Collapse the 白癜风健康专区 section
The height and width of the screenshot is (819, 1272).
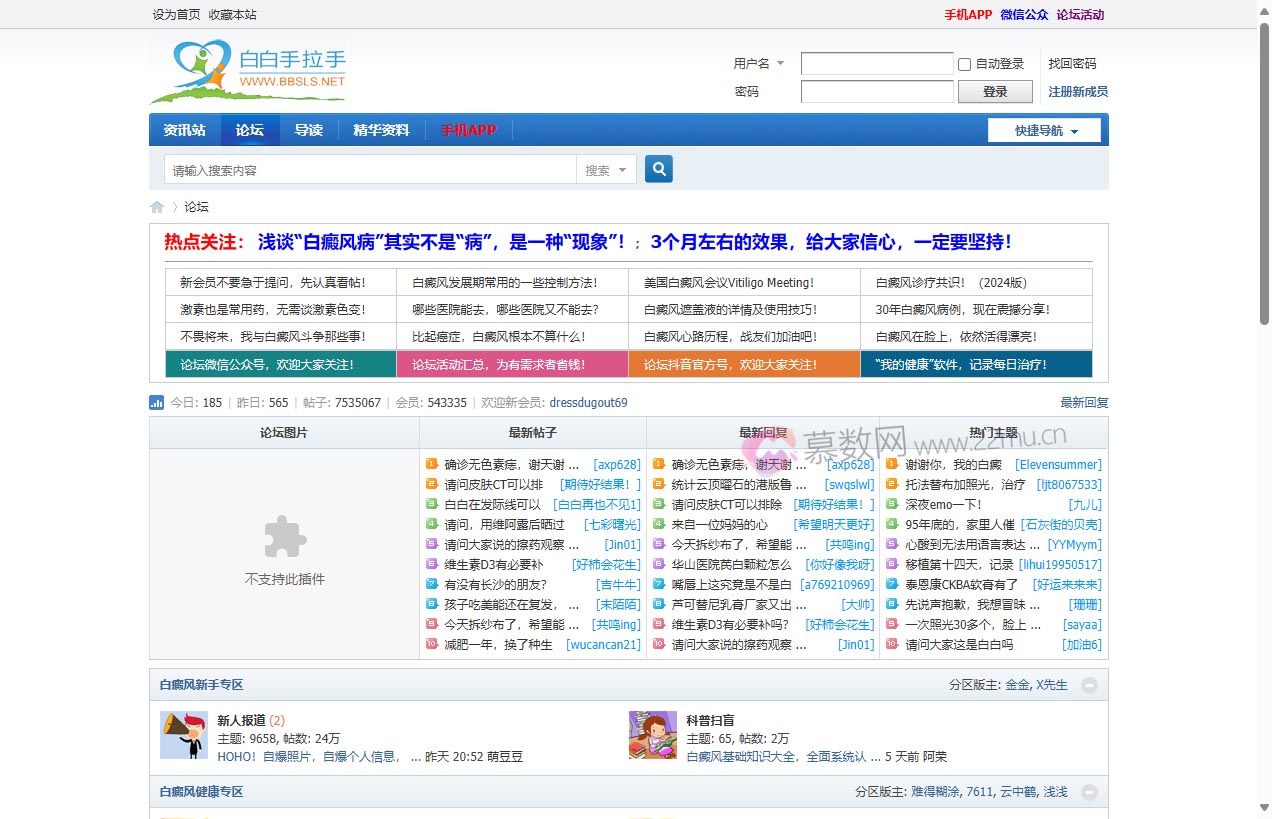coord(1089,791)
